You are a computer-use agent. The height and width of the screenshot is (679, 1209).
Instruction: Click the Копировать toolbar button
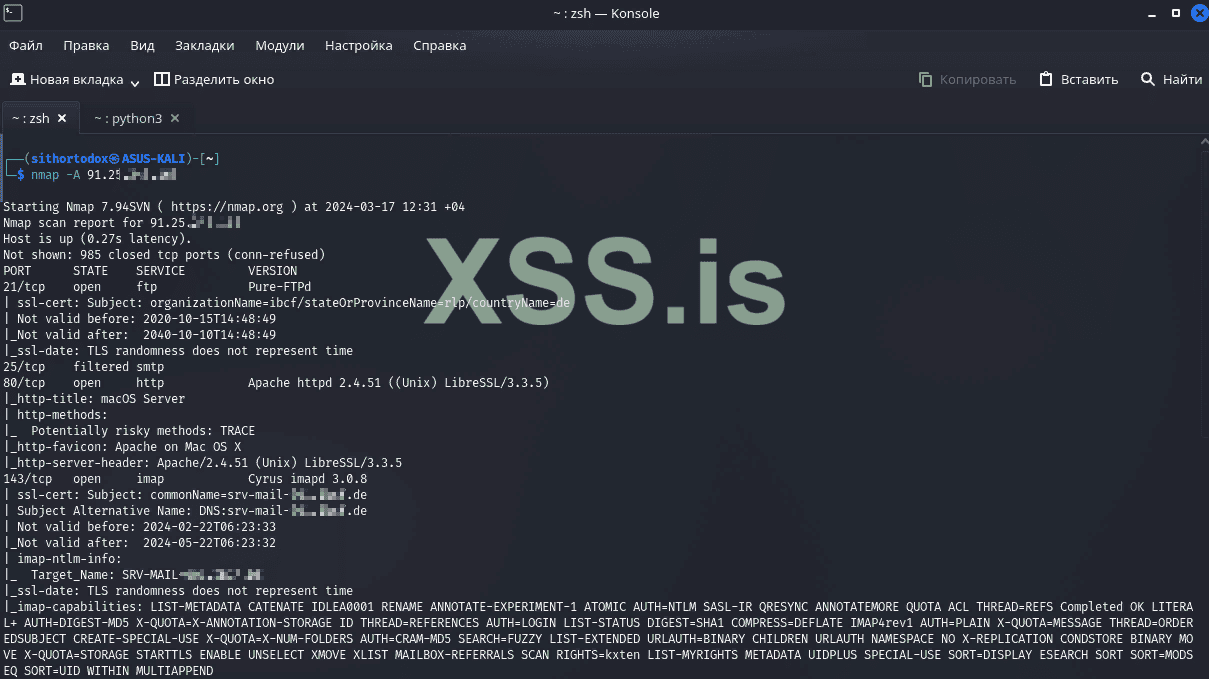967,79
